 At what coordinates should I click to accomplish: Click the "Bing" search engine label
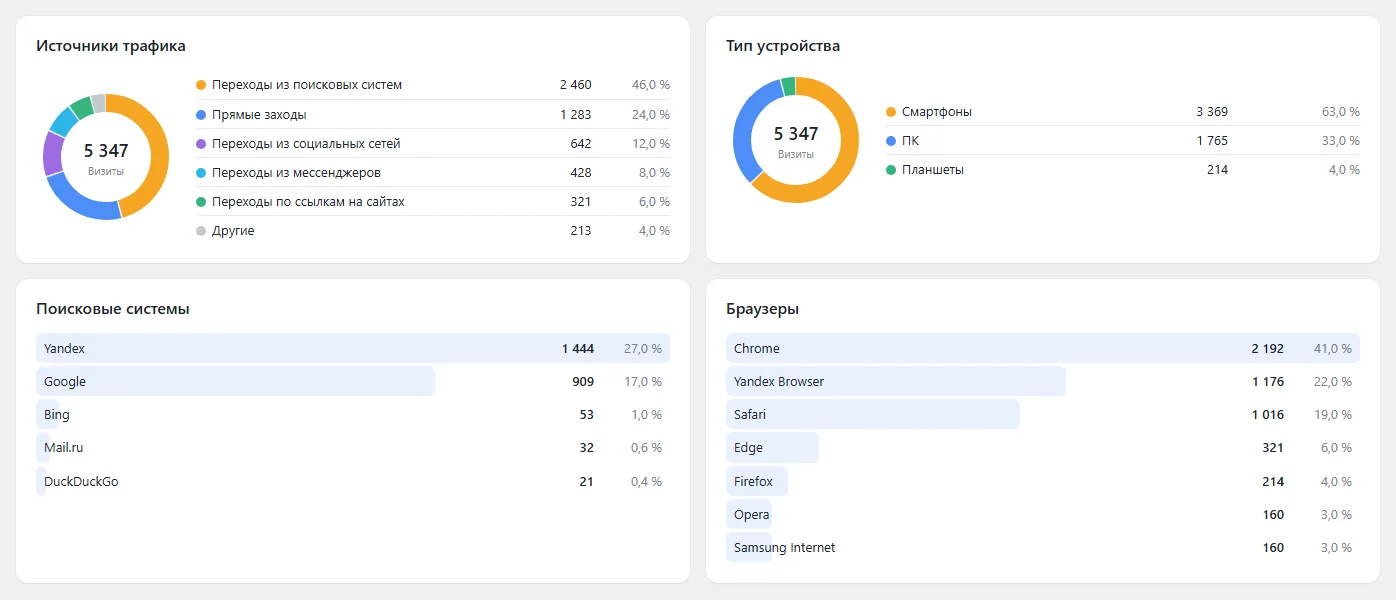[57, 415]
